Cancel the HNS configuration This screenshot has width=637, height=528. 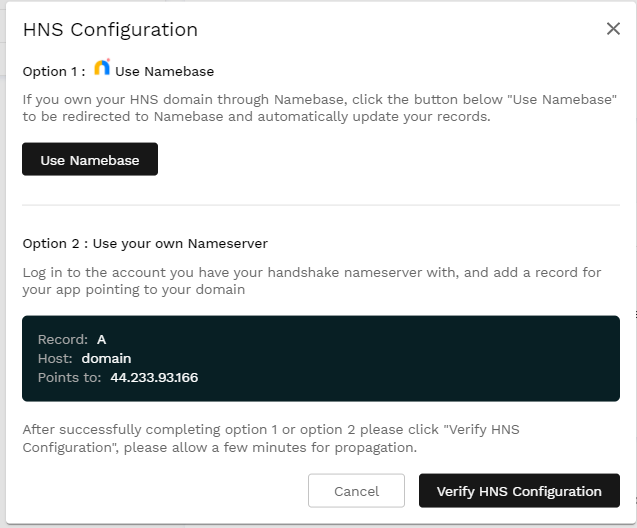click(x=356, y=491)
